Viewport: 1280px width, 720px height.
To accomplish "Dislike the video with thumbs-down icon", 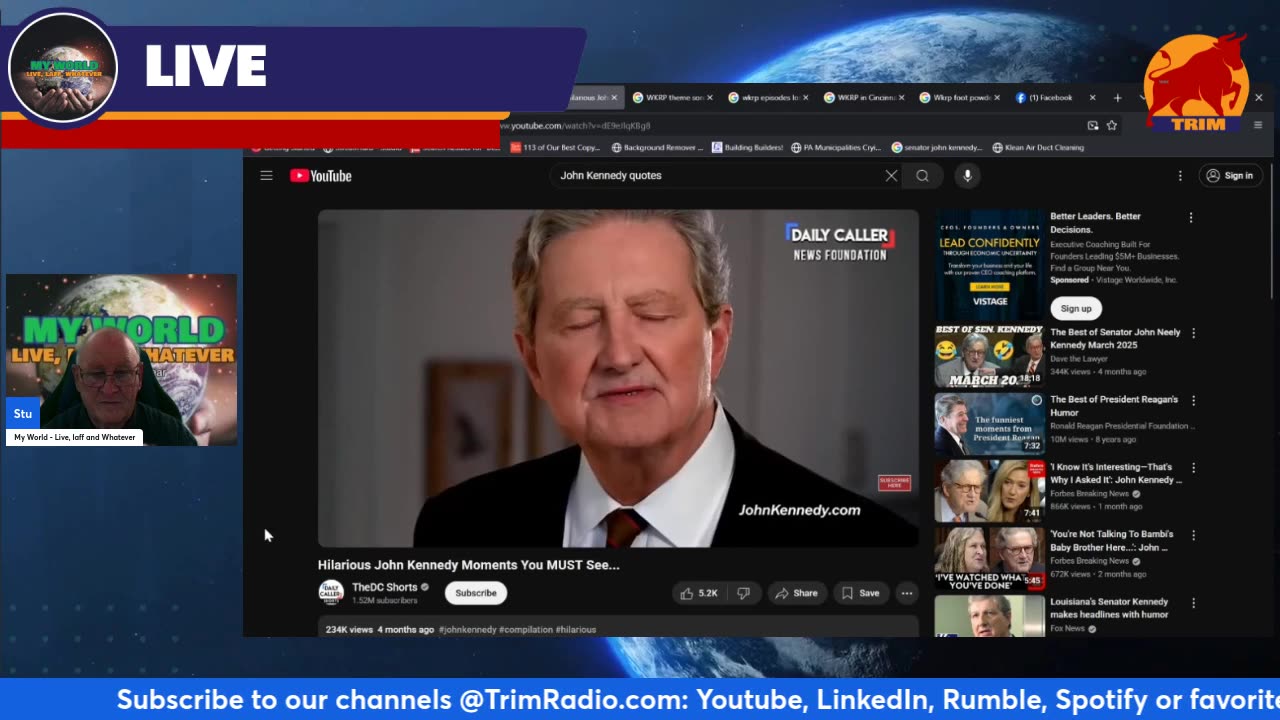I will click(x=743, y=593).
